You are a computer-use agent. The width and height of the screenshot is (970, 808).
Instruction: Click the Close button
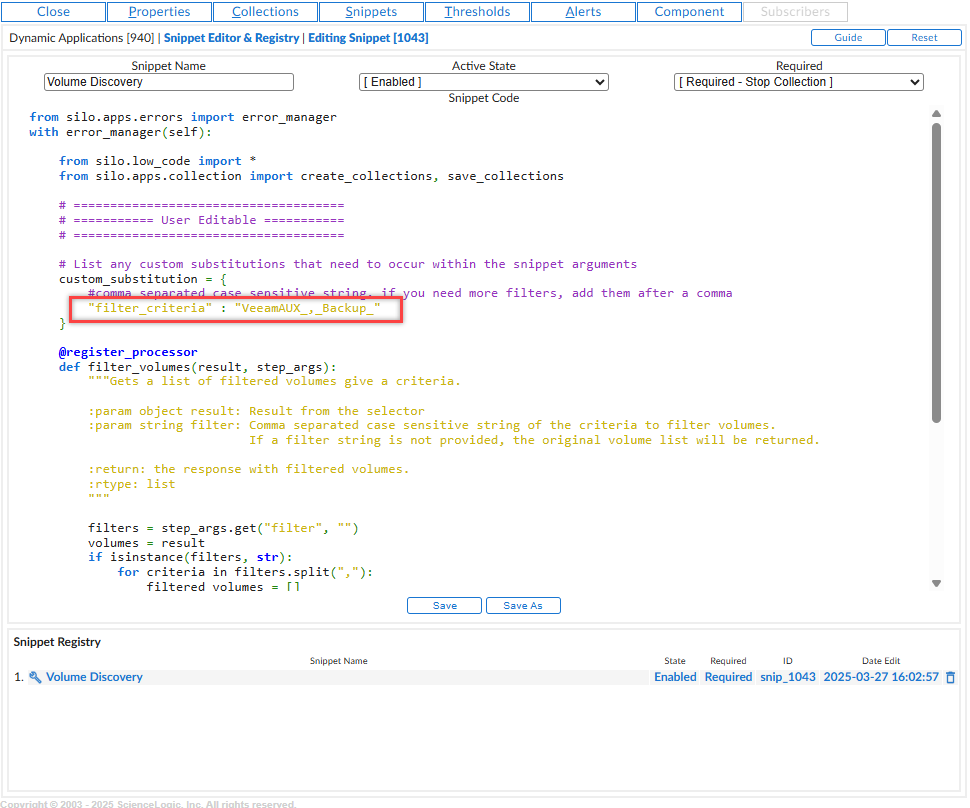point(53,12)
